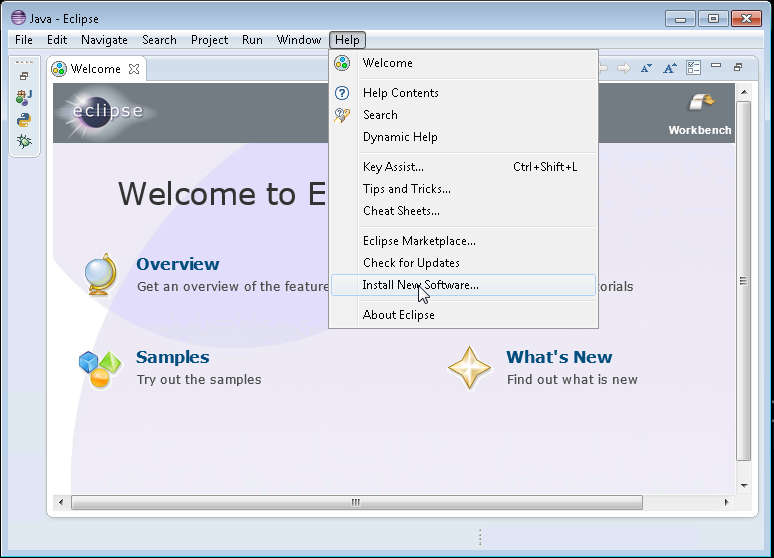Open the What's New link
Viewport: 774px width, 558px height.
(559, 357)
